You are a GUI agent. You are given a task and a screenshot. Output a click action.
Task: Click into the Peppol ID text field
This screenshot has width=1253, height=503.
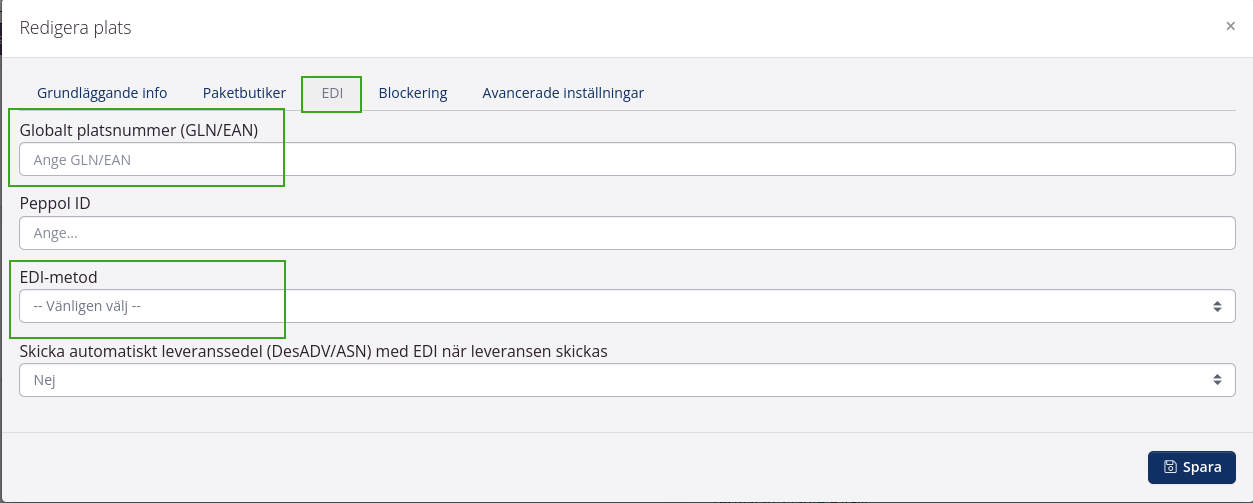tap(627, 233)
